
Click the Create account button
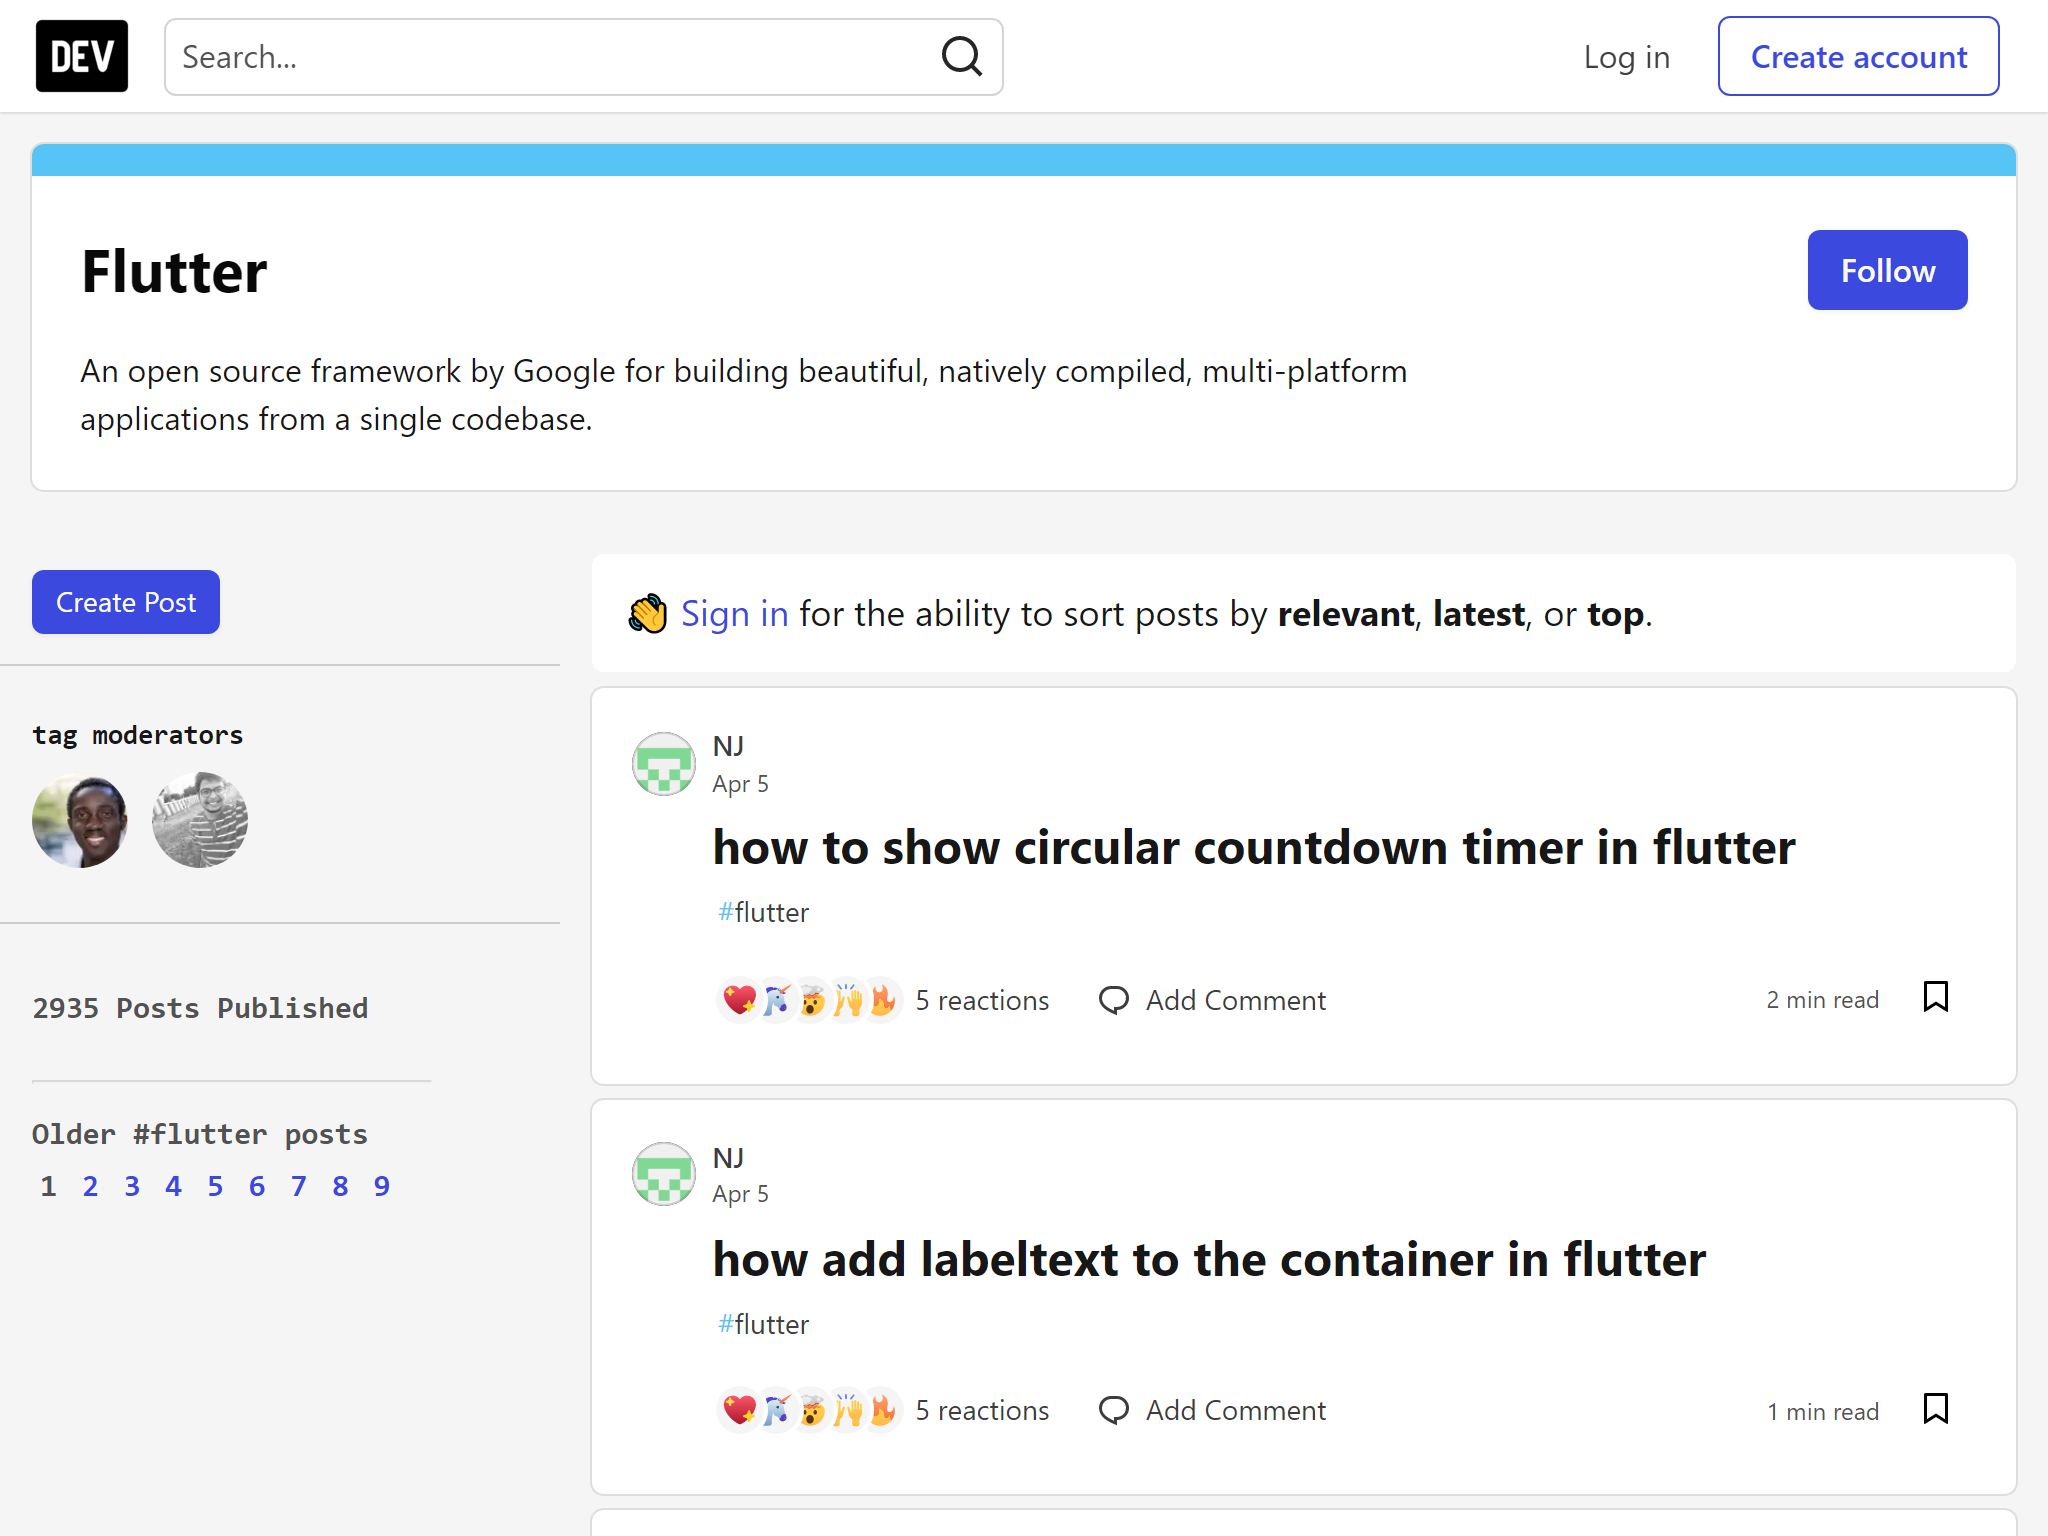click(1859, 57)
